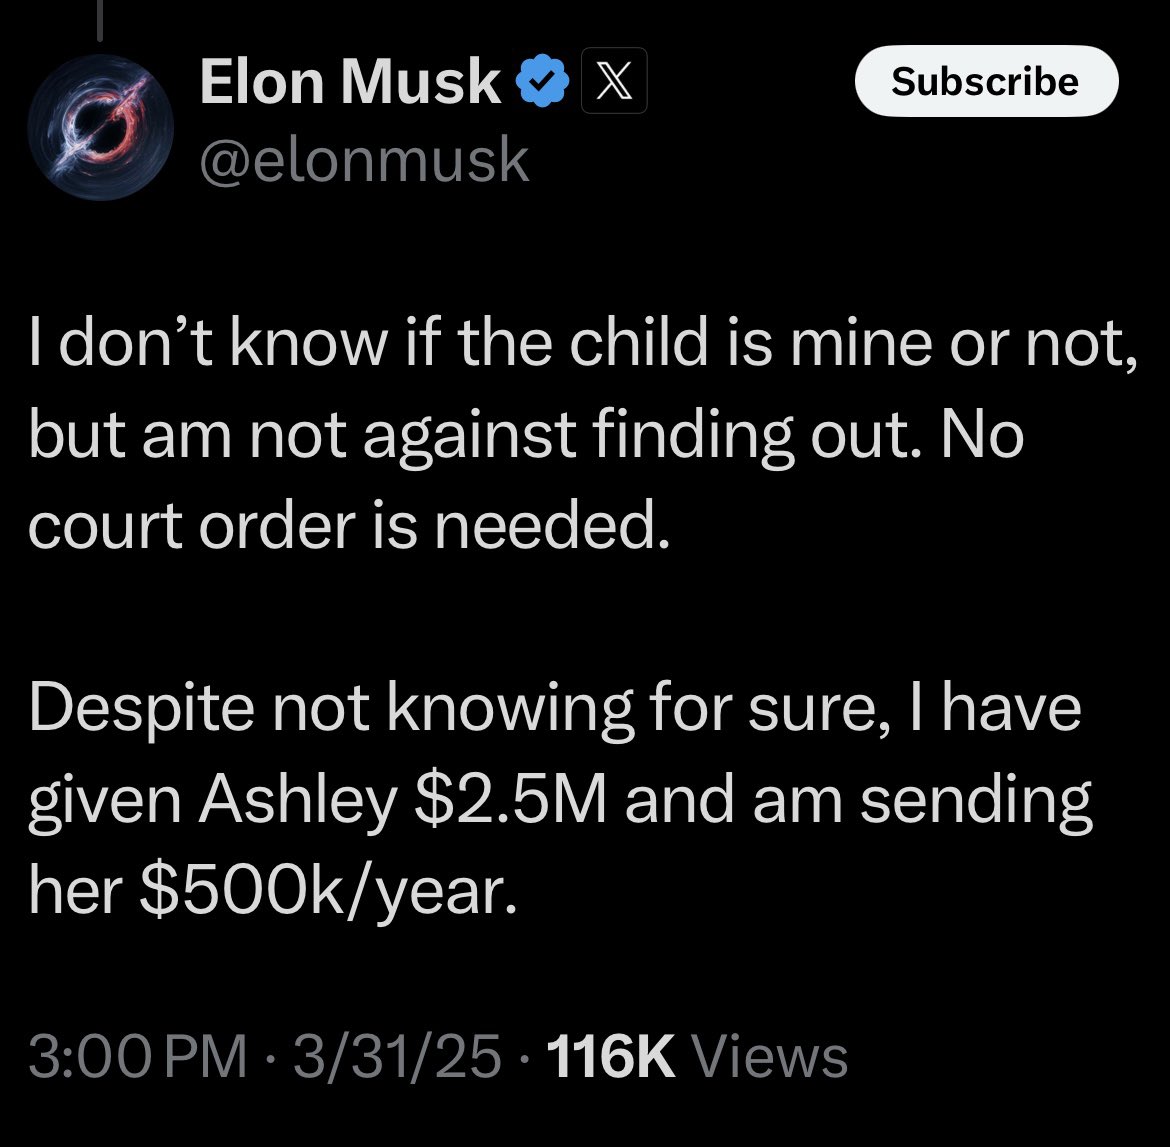
Task: Click the blue verified checkmark badge
Action: tap(541, 82)
